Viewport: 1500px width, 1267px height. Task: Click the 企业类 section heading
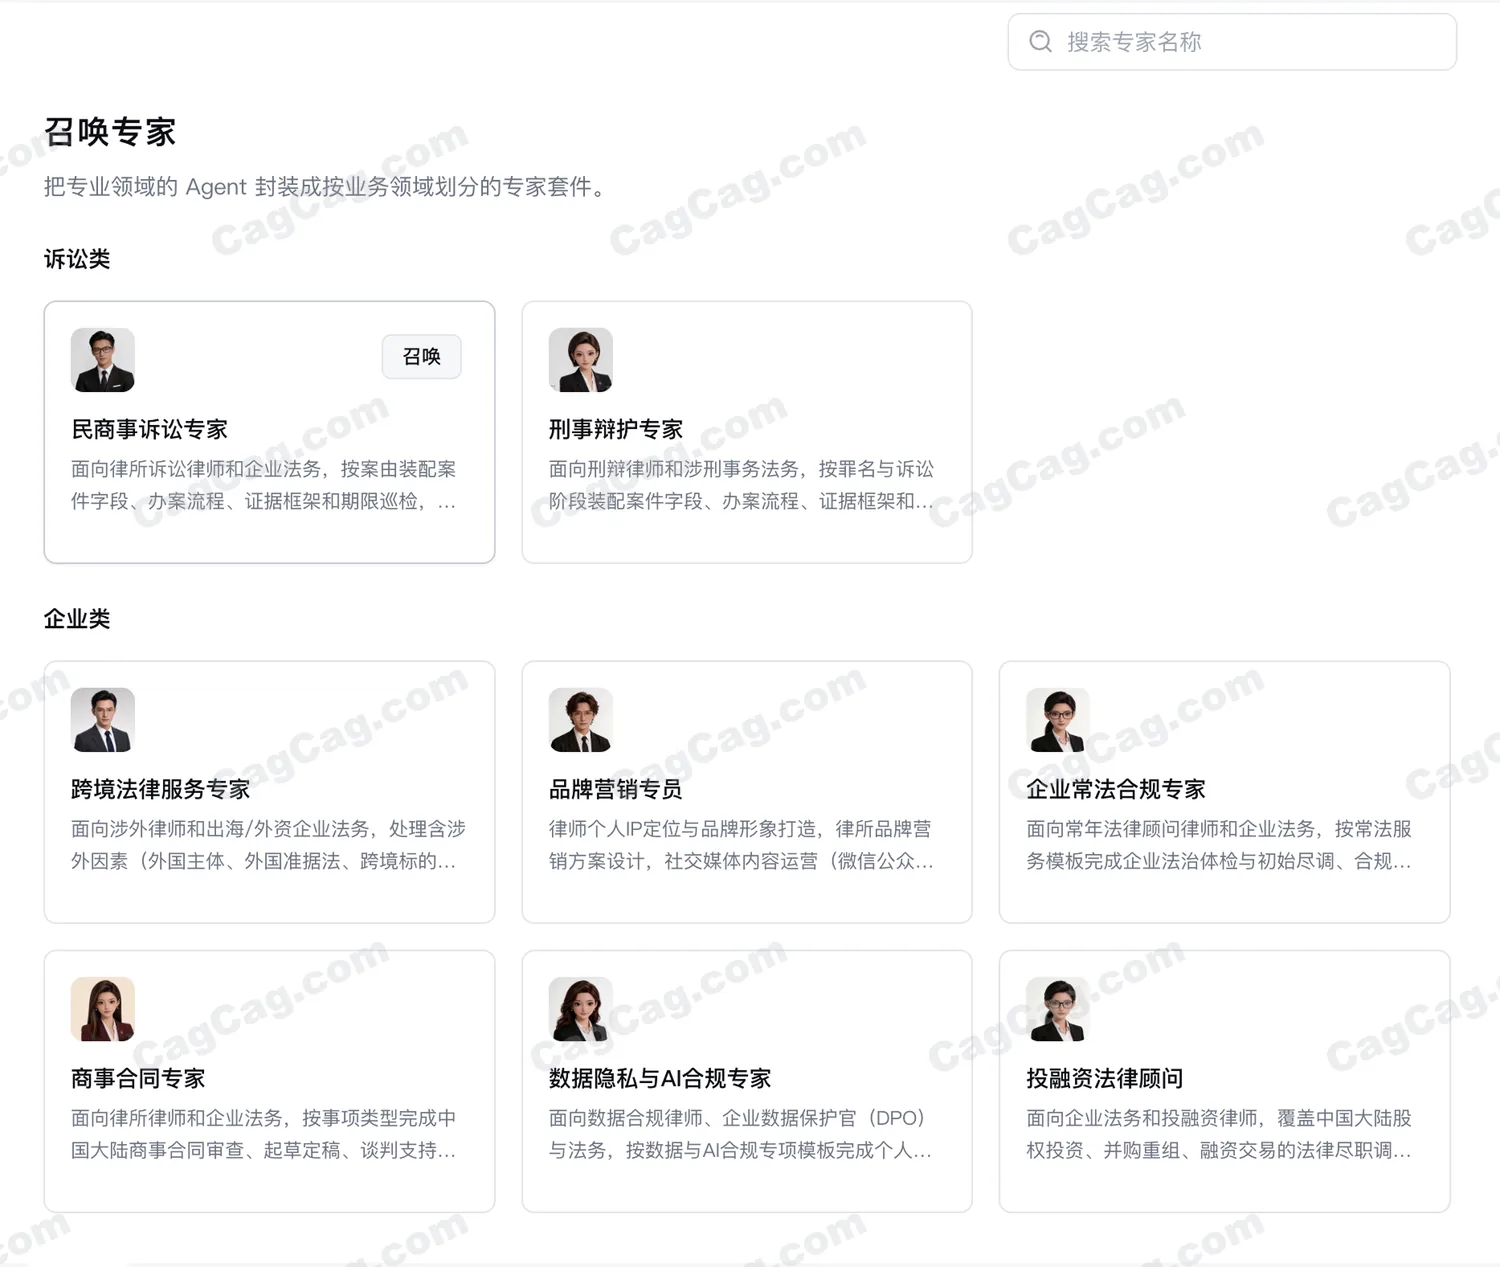77,619
